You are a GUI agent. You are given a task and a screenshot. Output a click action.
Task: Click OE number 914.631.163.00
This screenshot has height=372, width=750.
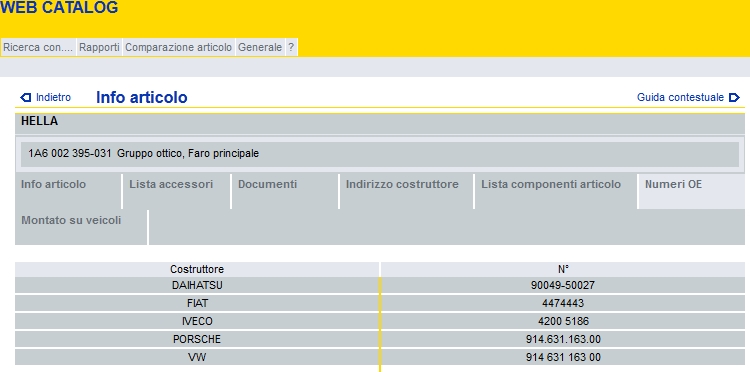563,339
